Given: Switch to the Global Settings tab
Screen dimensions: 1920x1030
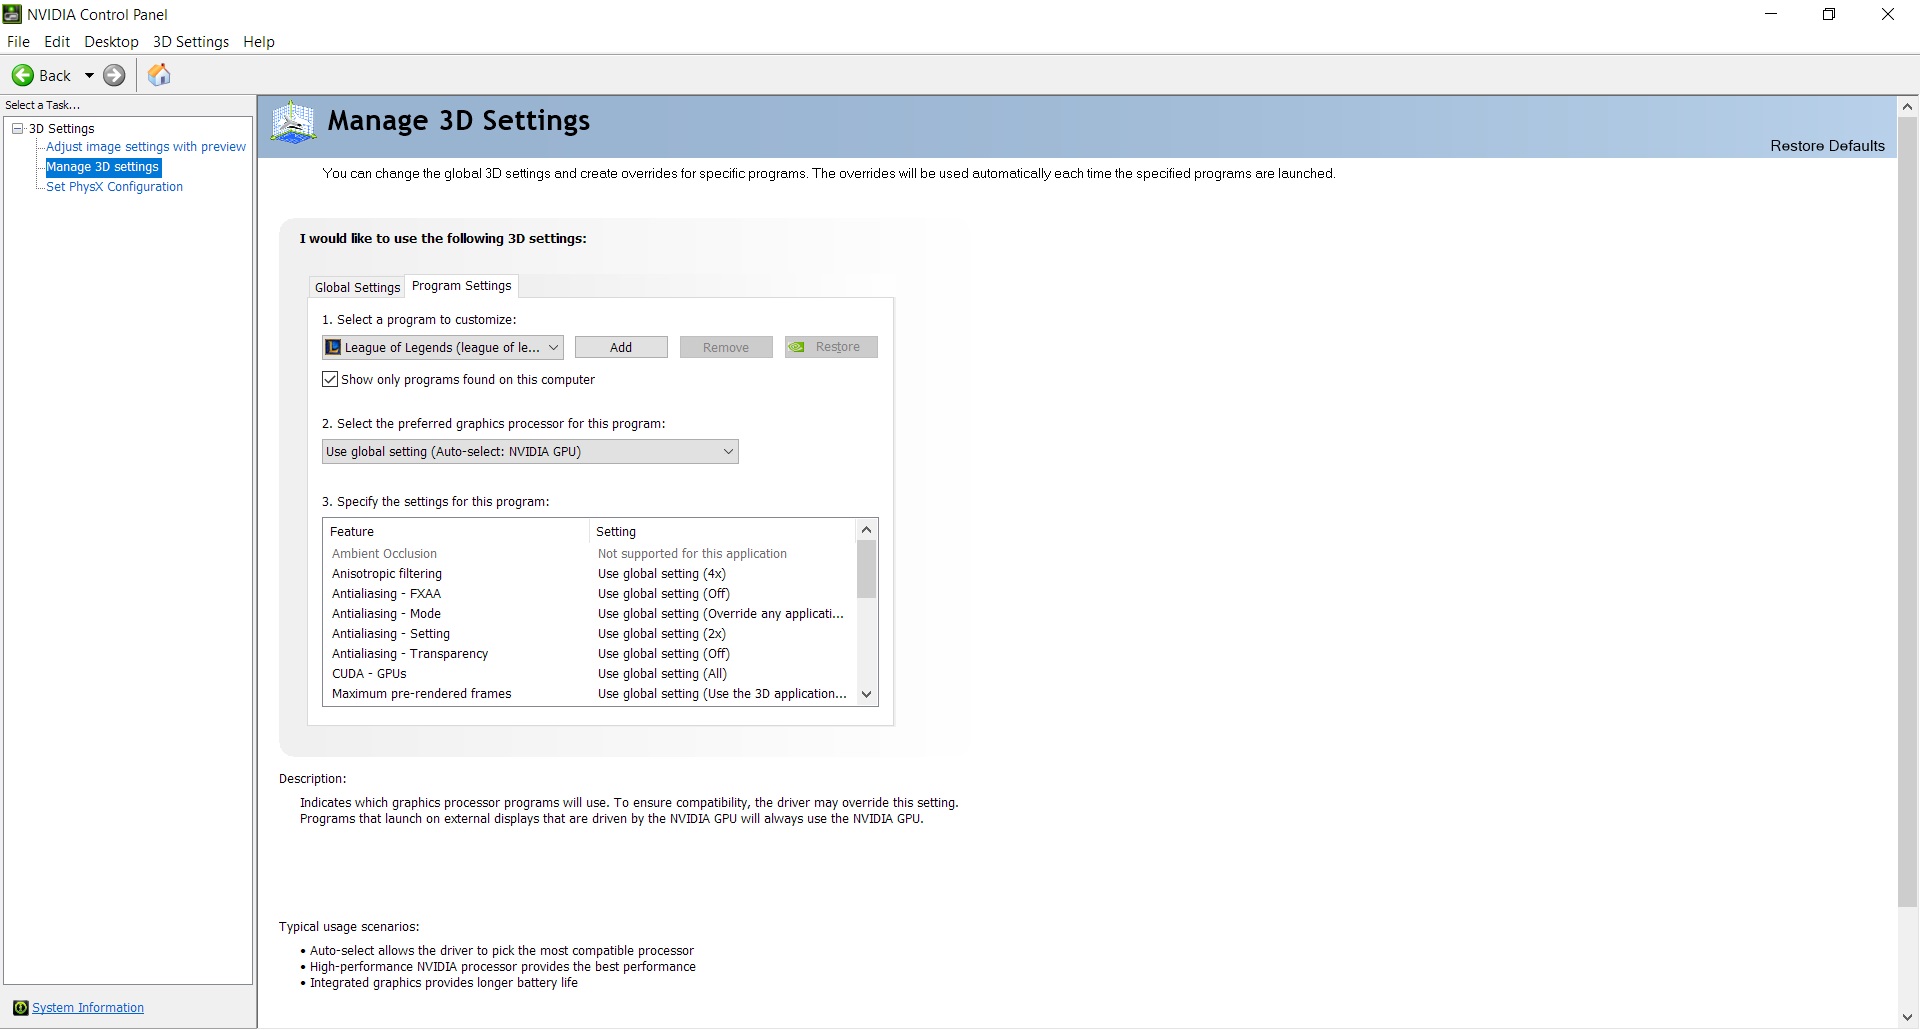Looking at the screenshot, I should click(x=357, y=288).
